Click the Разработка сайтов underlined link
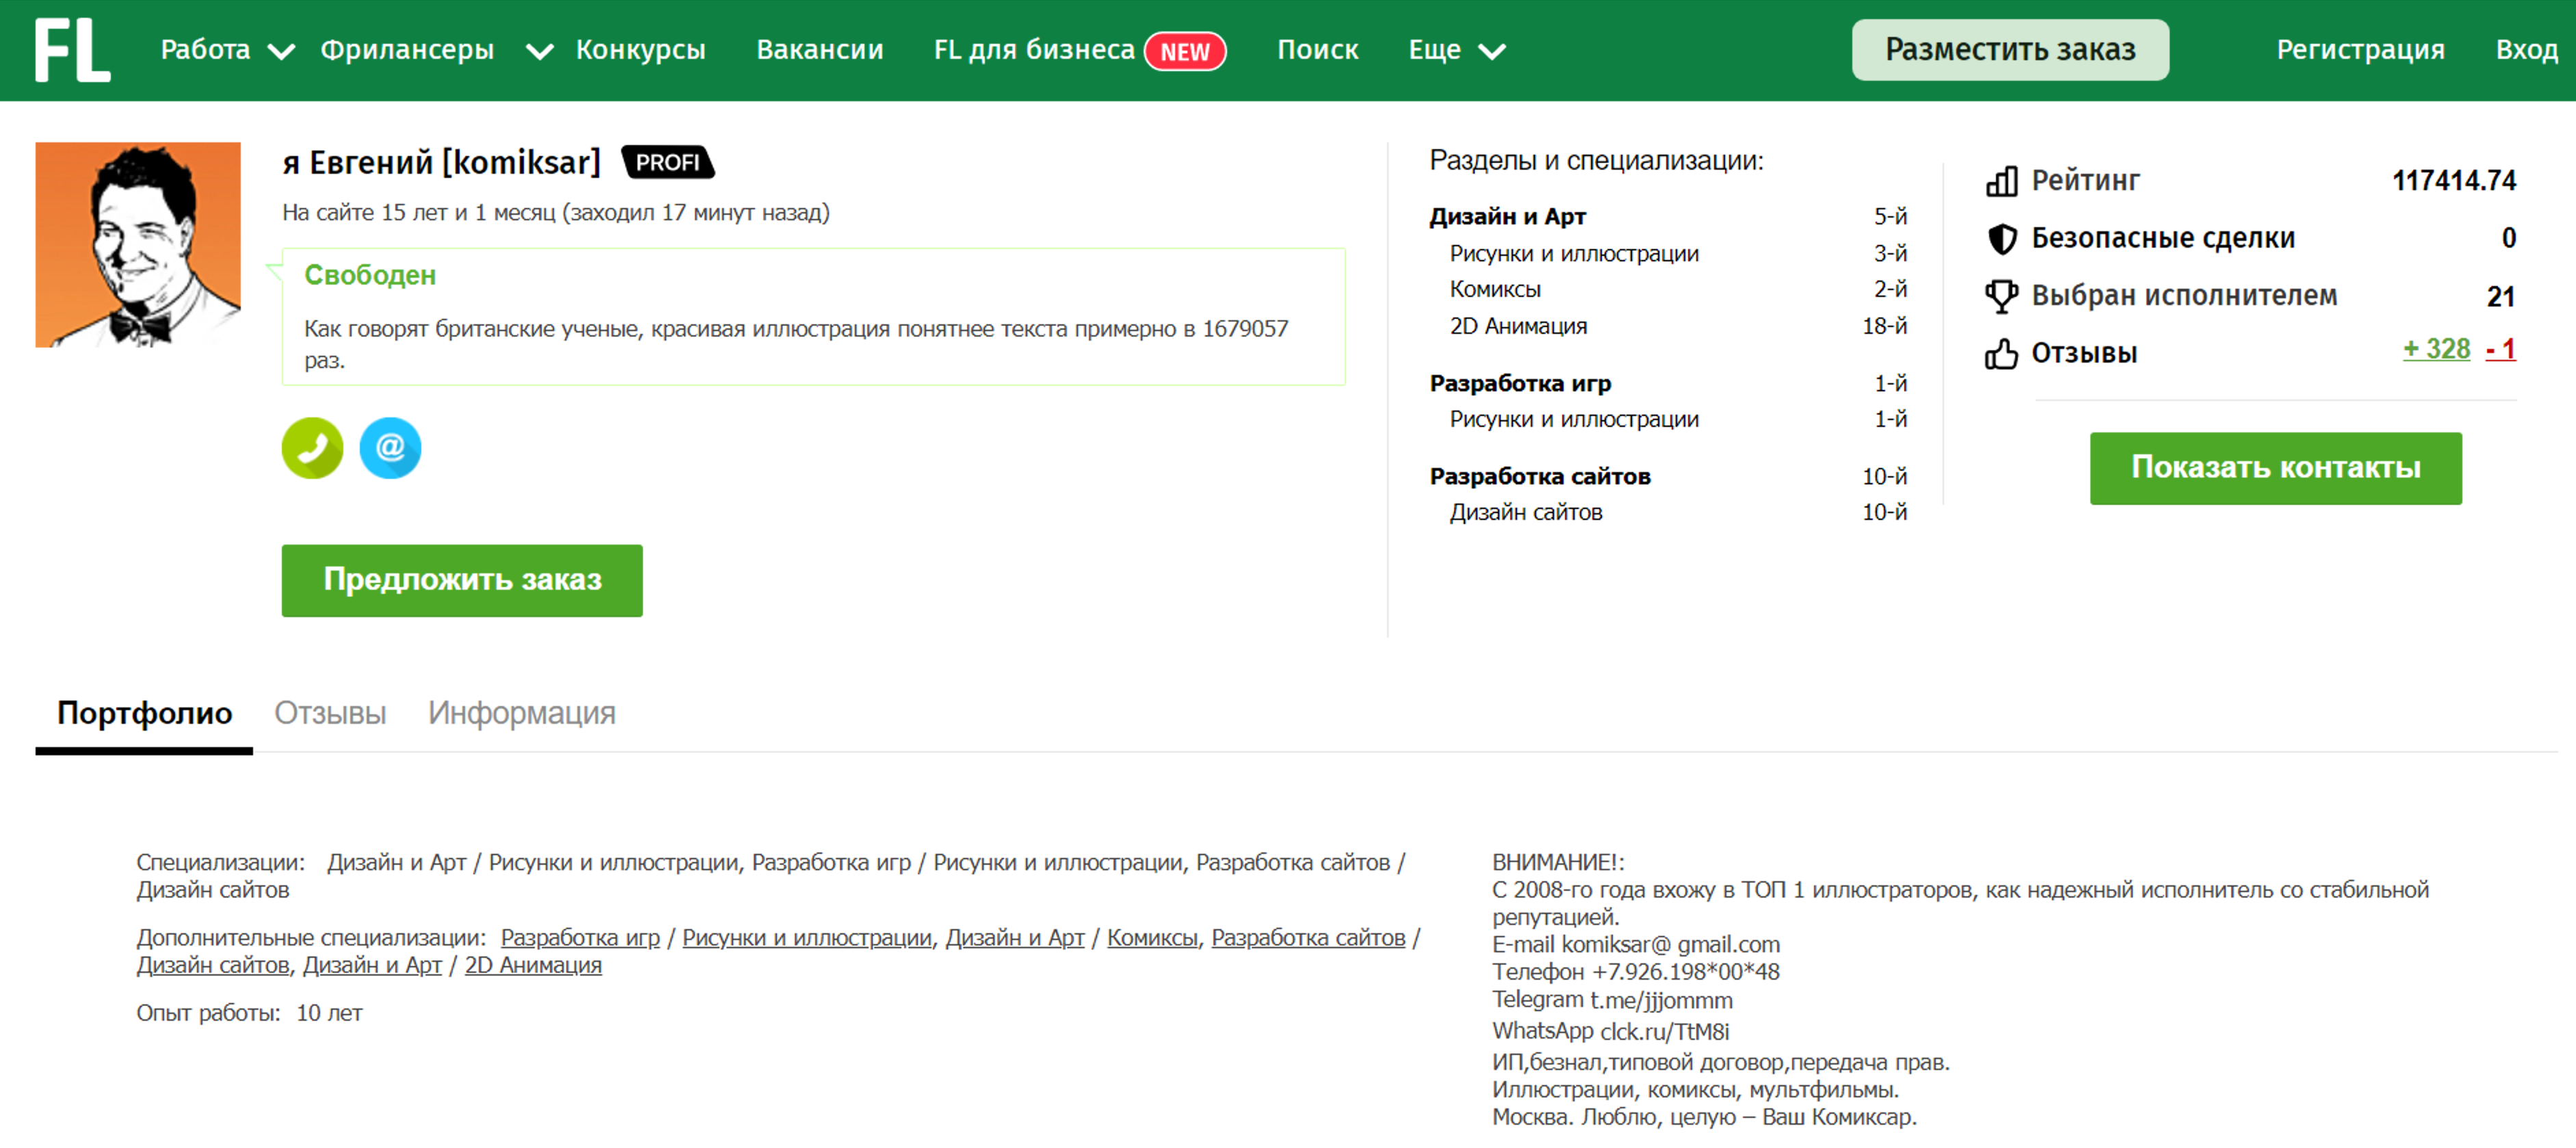 pos(1308,938)
